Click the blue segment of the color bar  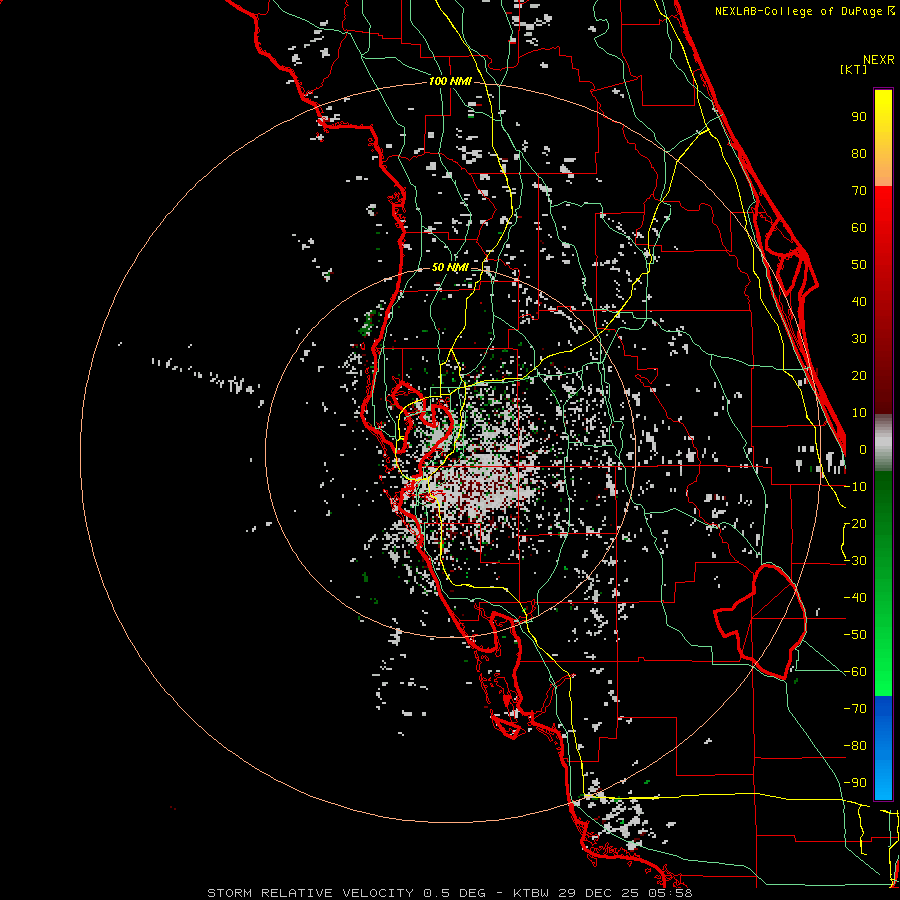tap(883, 748)
